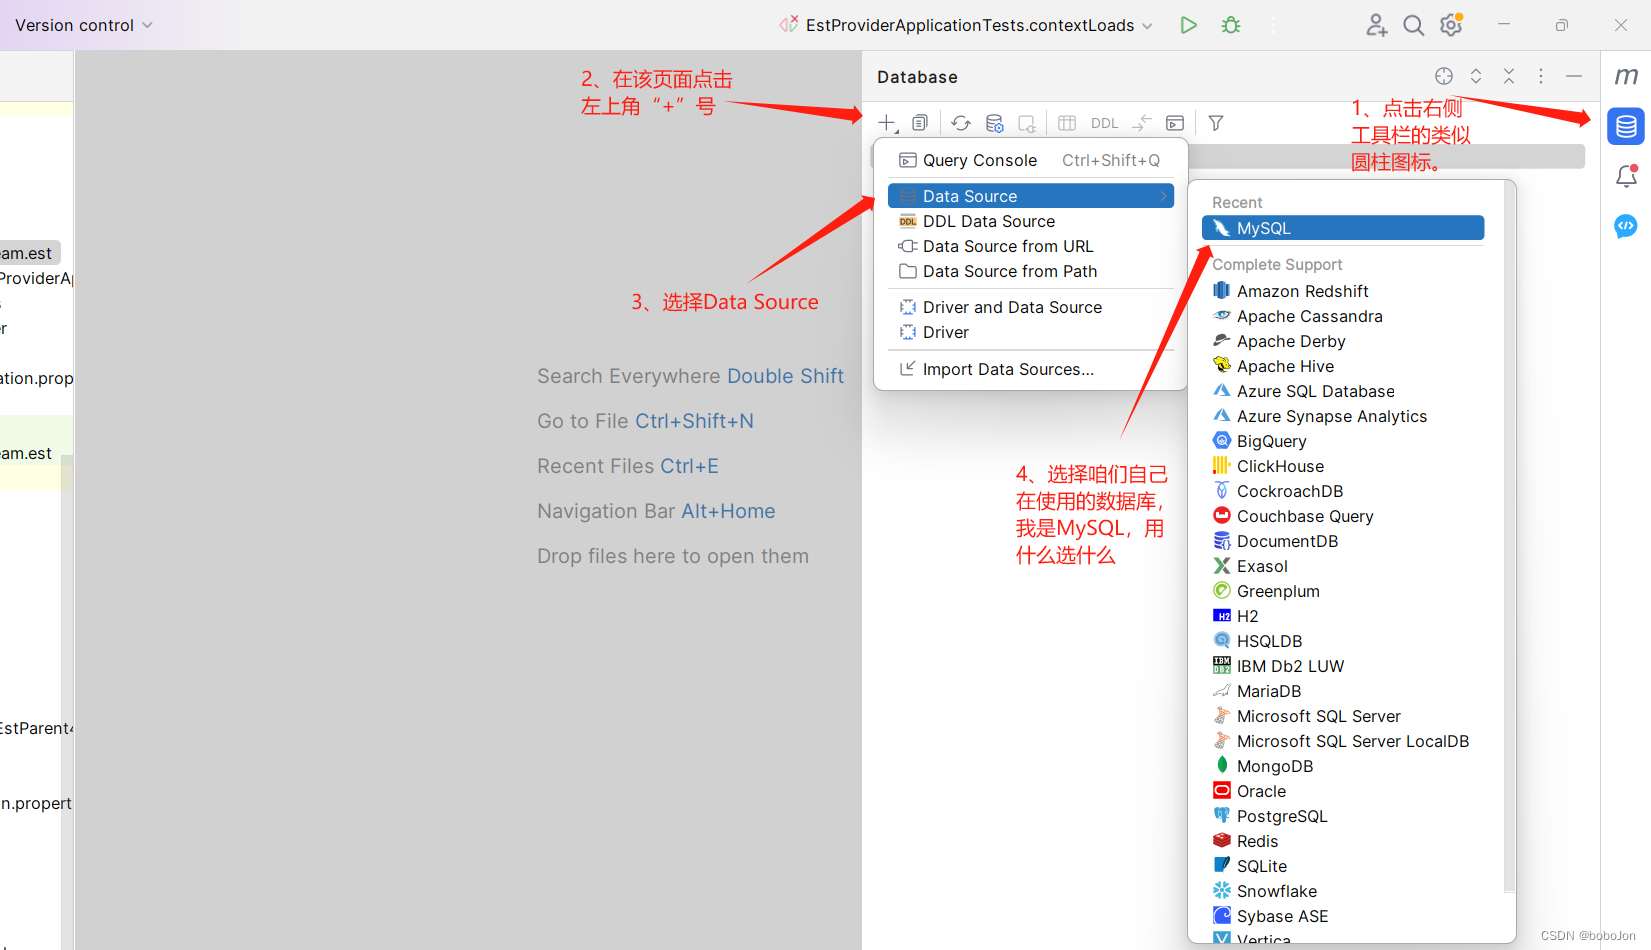Choose Microsoft SQL Server LocalDB
This screenshot has width=1651, height=950.
coord(1343,741)
